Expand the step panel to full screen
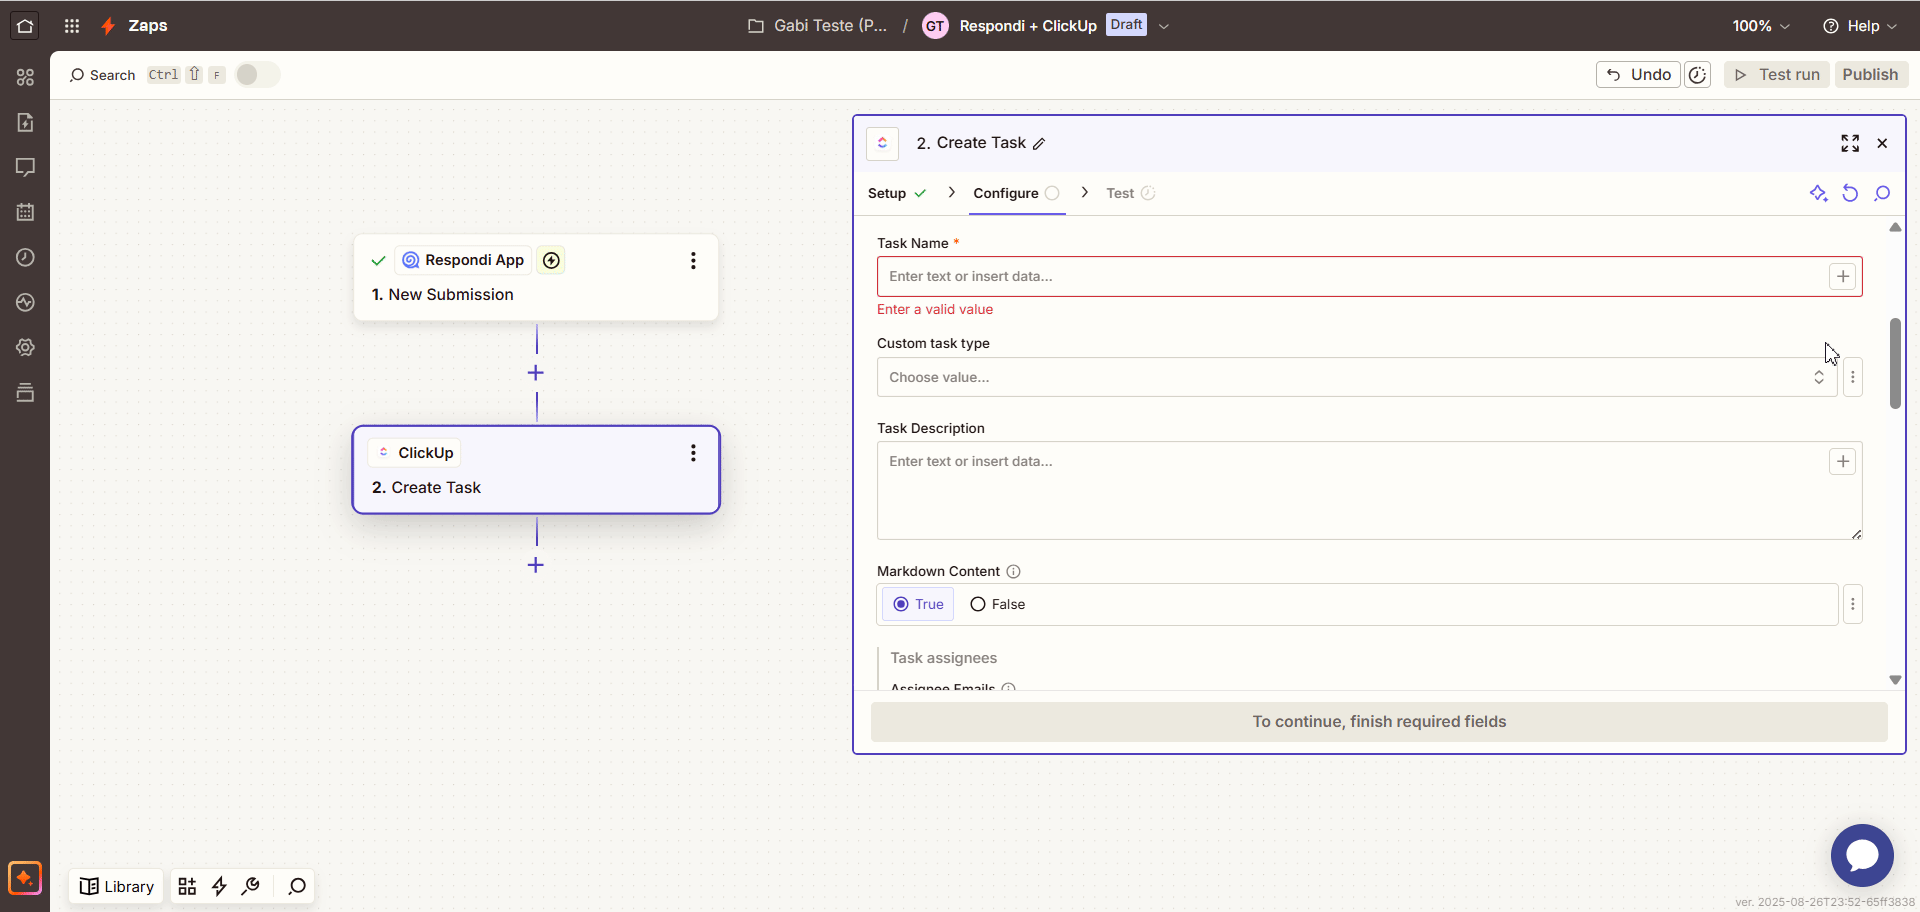 (x=1850, y=143)
